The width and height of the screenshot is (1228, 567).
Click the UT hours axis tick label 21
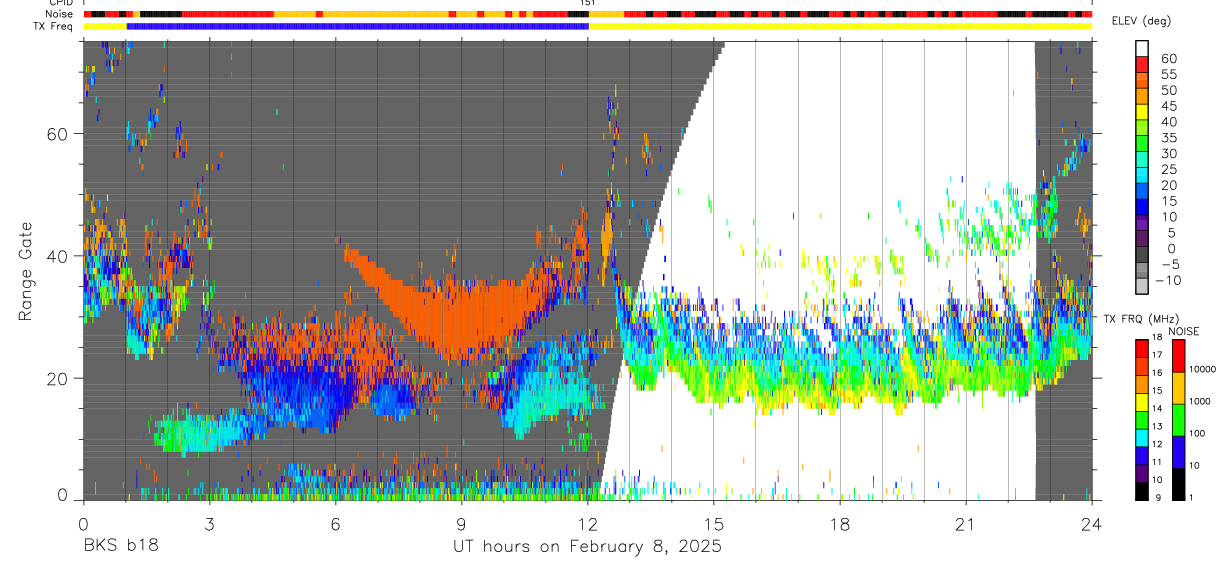click(966, 524)
